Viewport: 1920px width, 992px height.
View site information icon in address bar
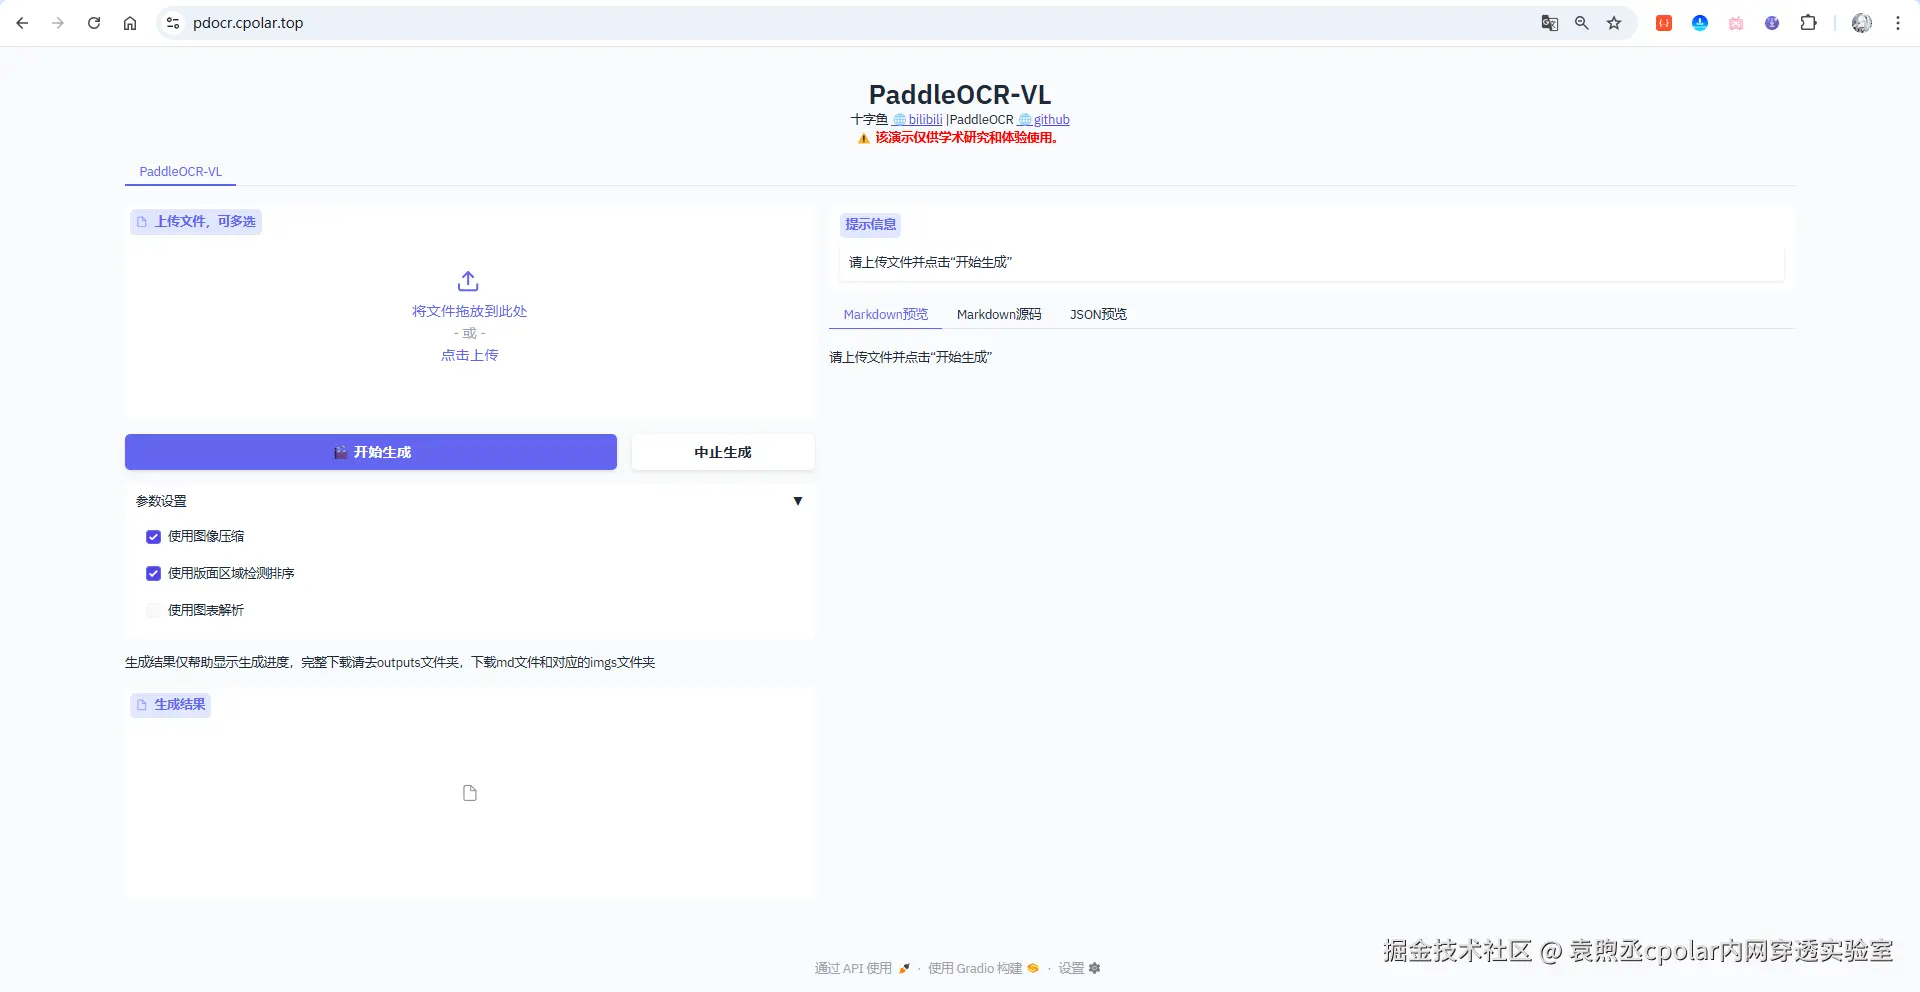click(173, 23)
